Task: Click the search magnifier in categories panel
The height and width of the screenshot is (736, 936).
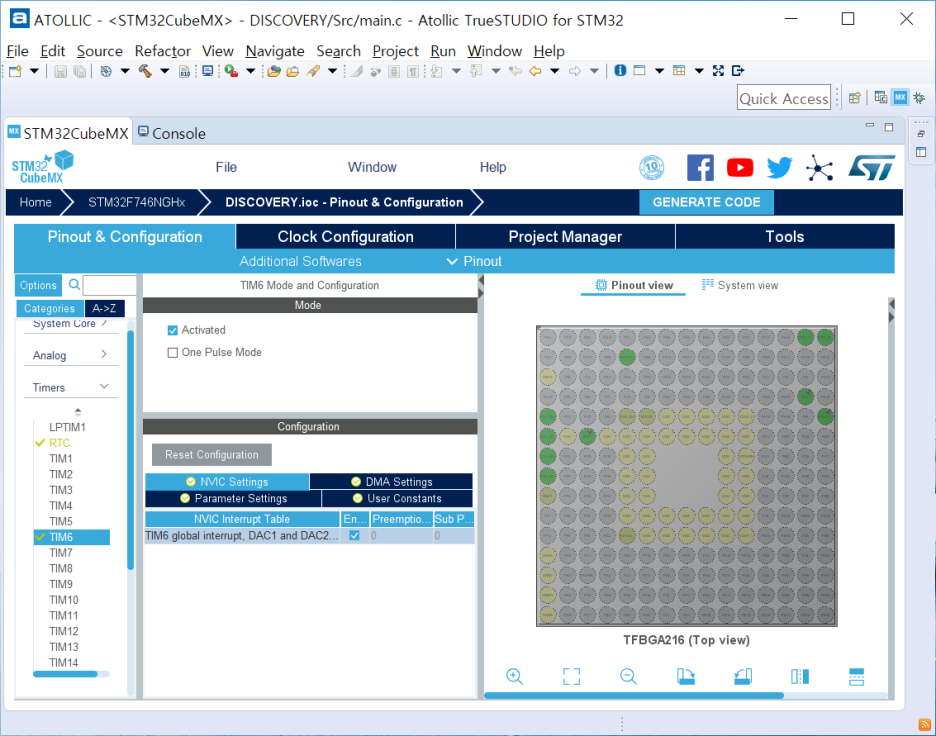Action: coord(74,285)
